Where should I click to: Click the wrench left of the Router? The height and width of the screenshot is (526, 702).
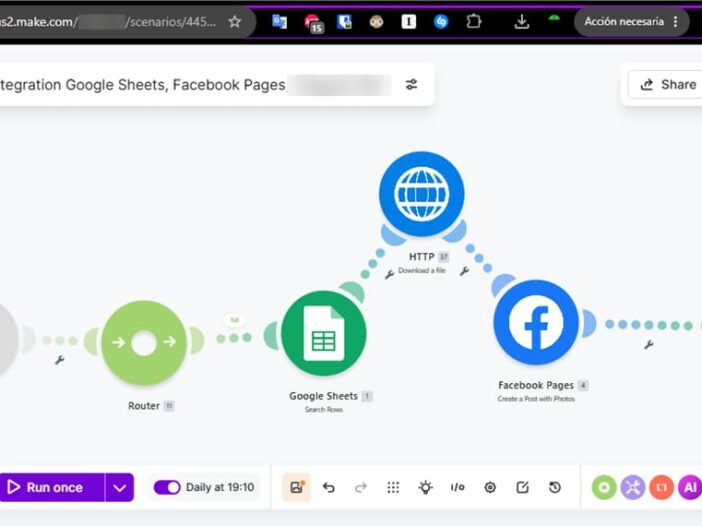[x=60, y=360]
